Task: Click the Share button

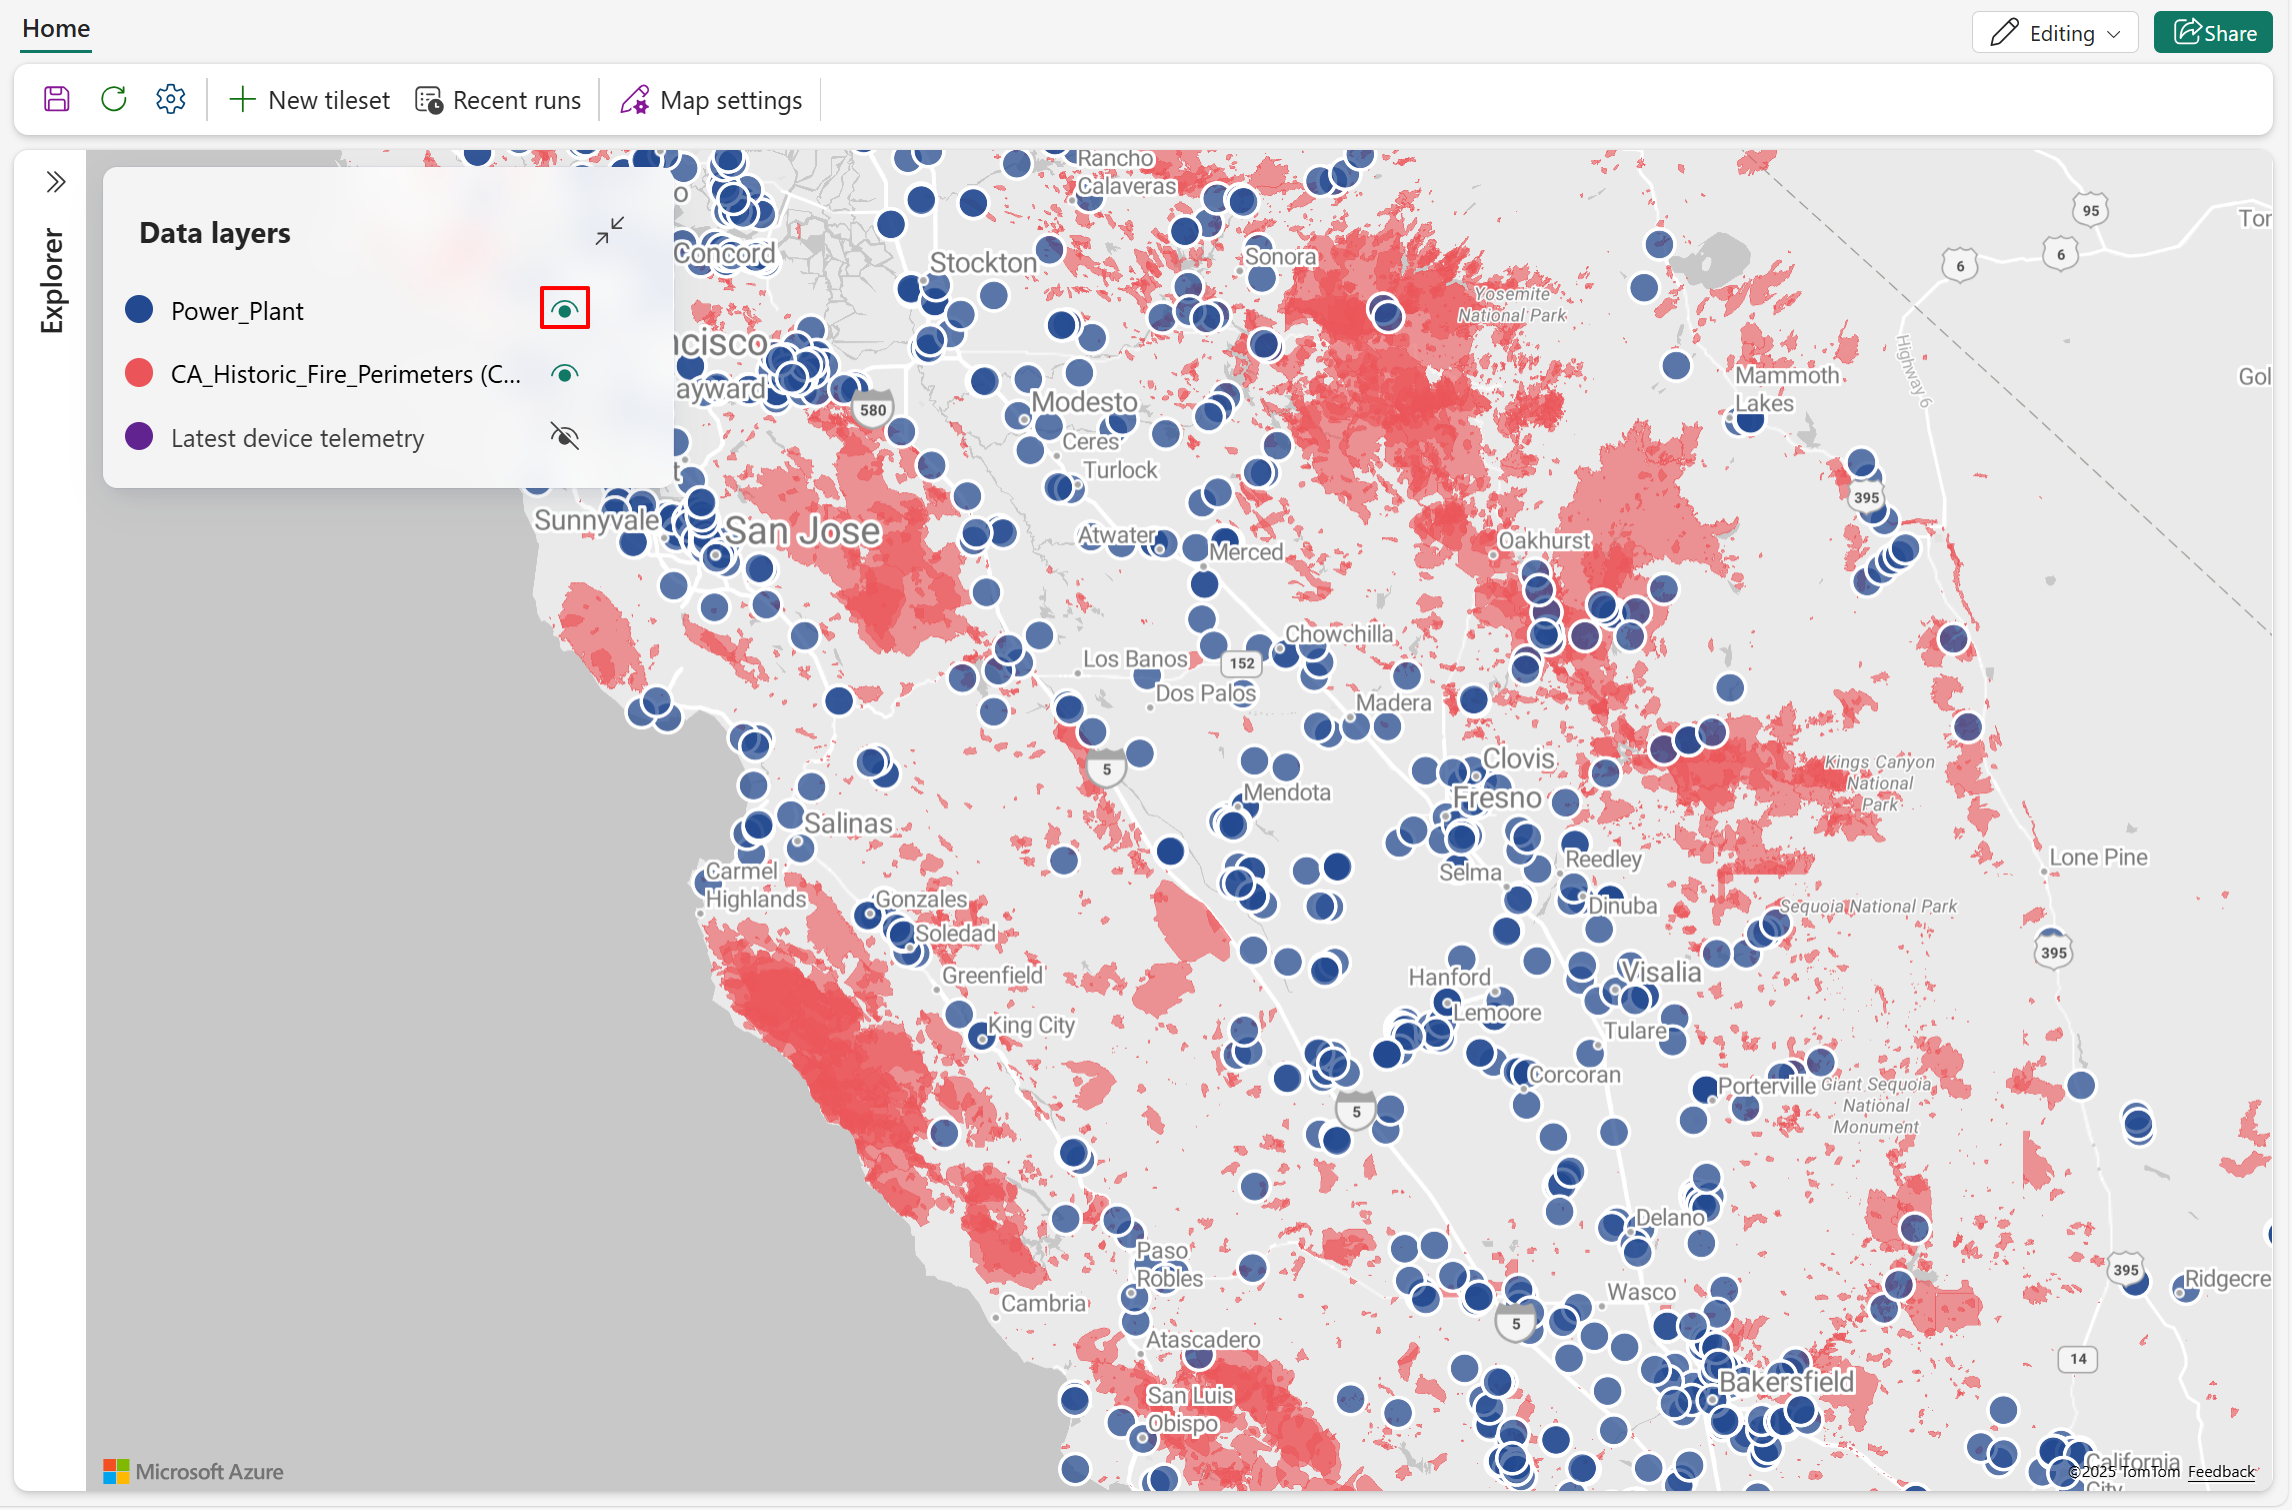Action: [2213, 33]
